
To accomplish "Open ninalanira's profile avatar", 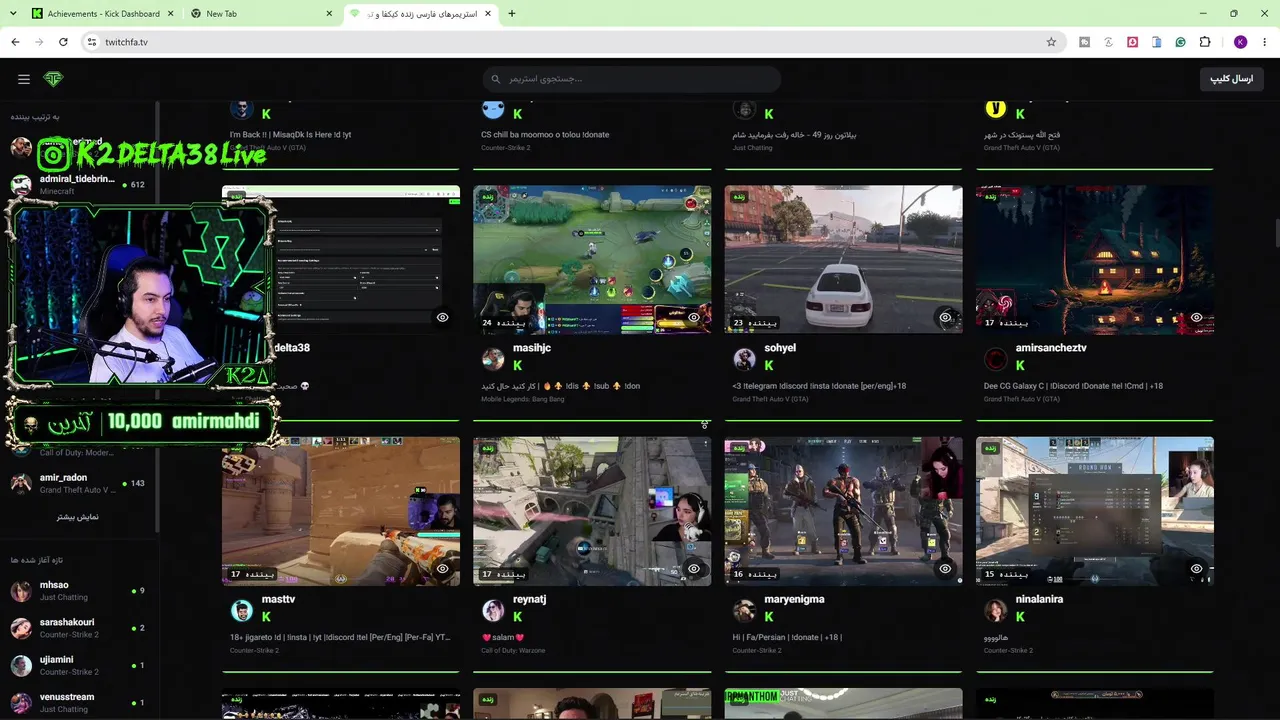I will tap(995, 610).
